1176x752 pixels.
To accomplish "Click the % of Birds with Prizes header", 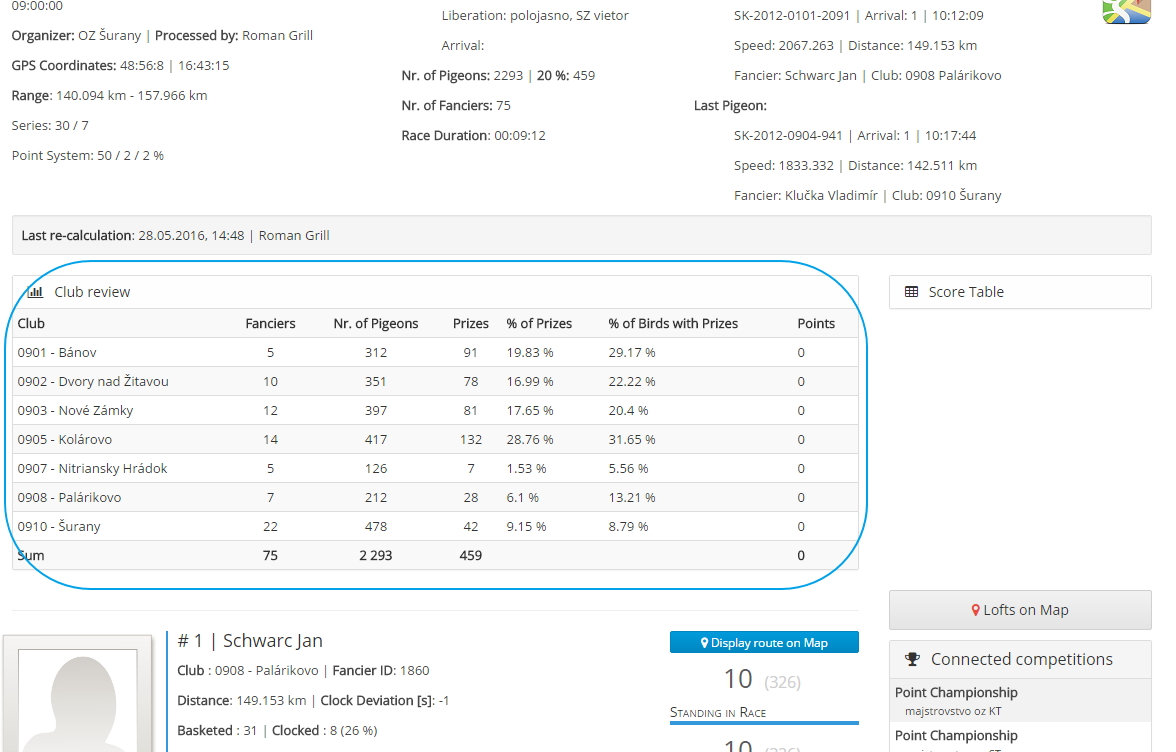I will coord(673,323).
